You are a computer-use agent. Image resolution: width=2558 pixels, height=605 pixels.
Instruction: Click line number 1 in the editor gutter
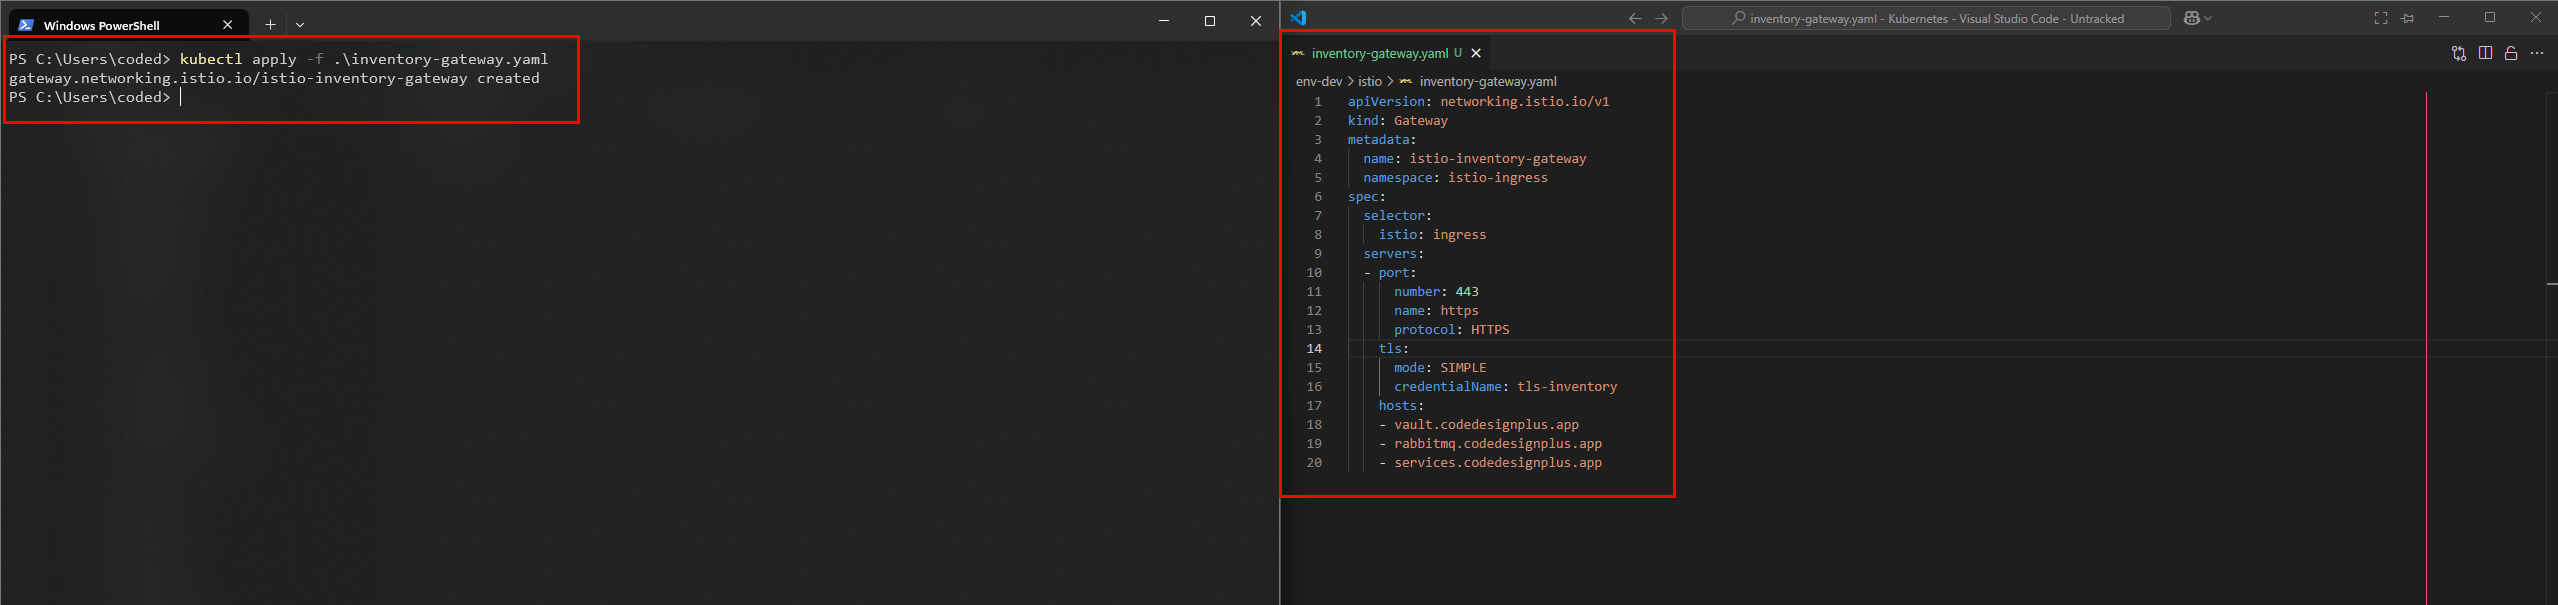(x=1318, y=101)
